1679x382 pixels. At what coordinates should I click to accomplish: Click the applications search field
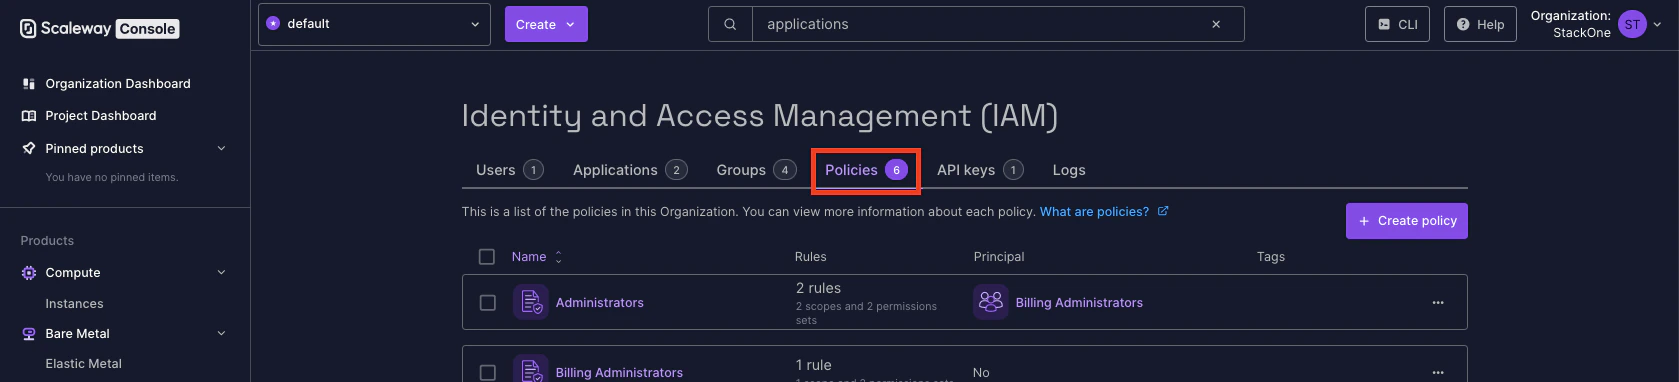[x=975, y=24]
